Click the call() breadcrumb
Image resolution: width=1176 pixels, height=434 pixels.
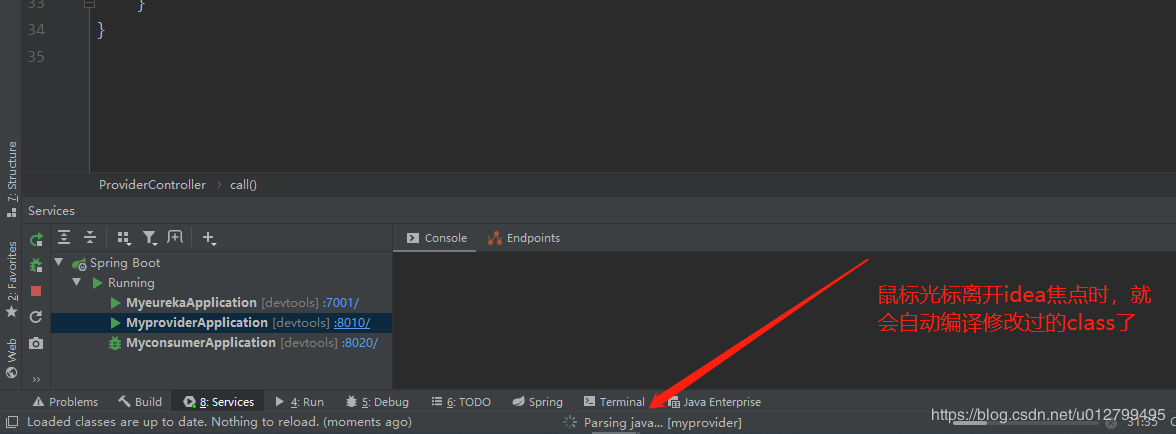click(244, 184)
